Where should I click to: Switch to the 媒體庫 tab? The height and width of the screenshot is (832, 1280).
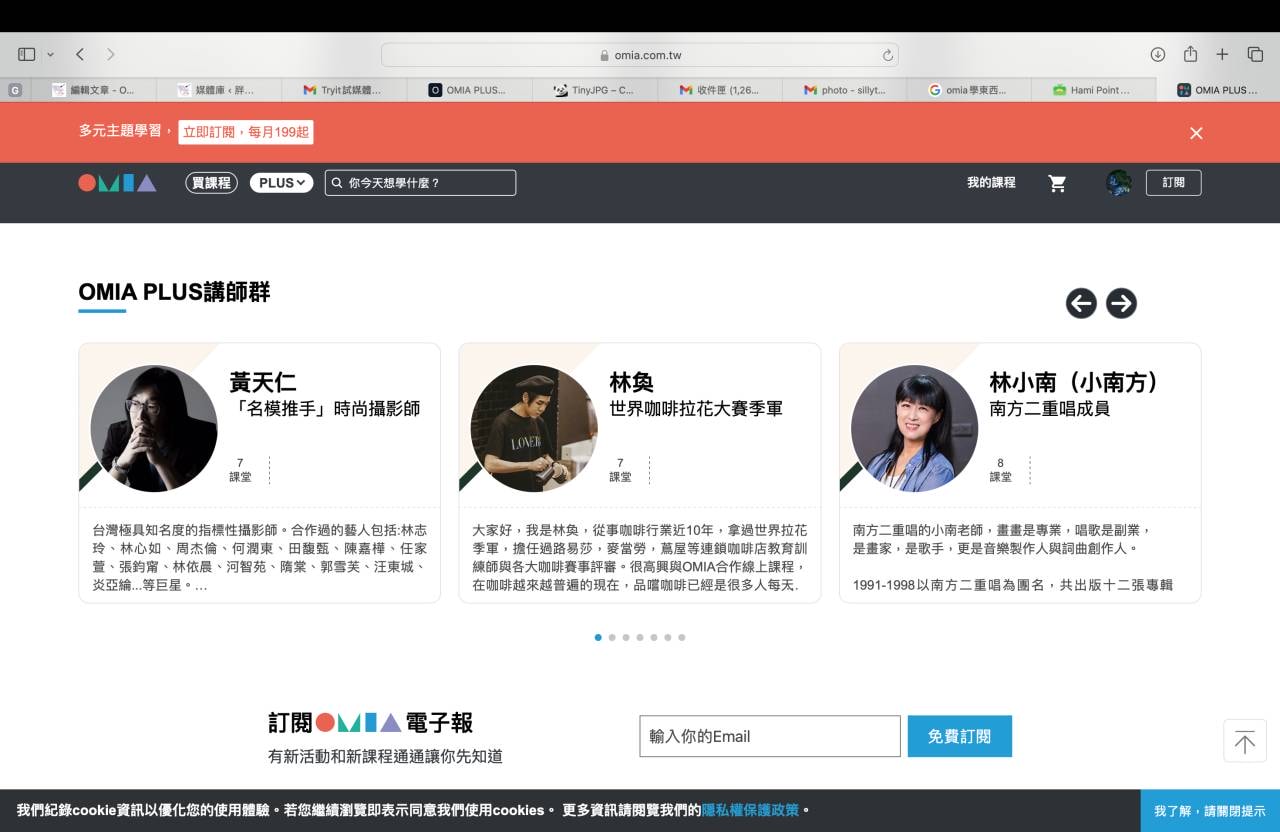(218, 90)
